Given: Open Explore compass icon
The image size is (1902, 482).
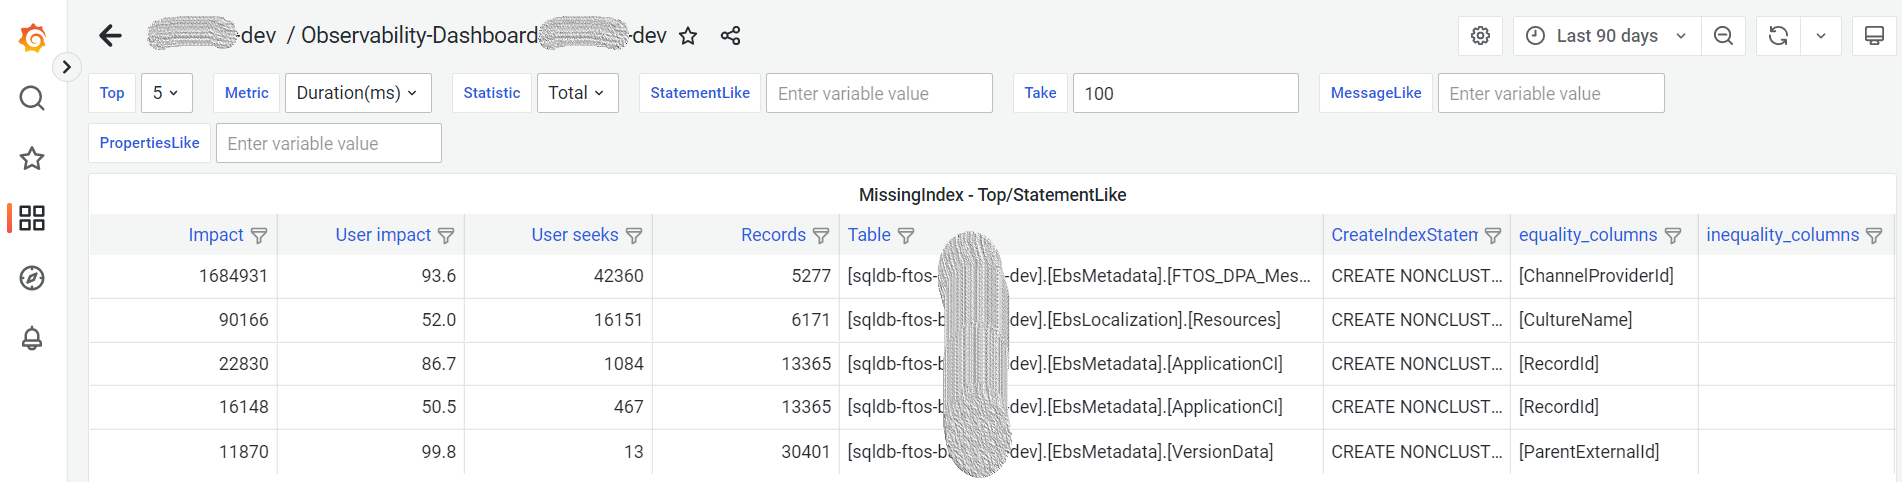Looking at the screenshot, I should point(32,278).
